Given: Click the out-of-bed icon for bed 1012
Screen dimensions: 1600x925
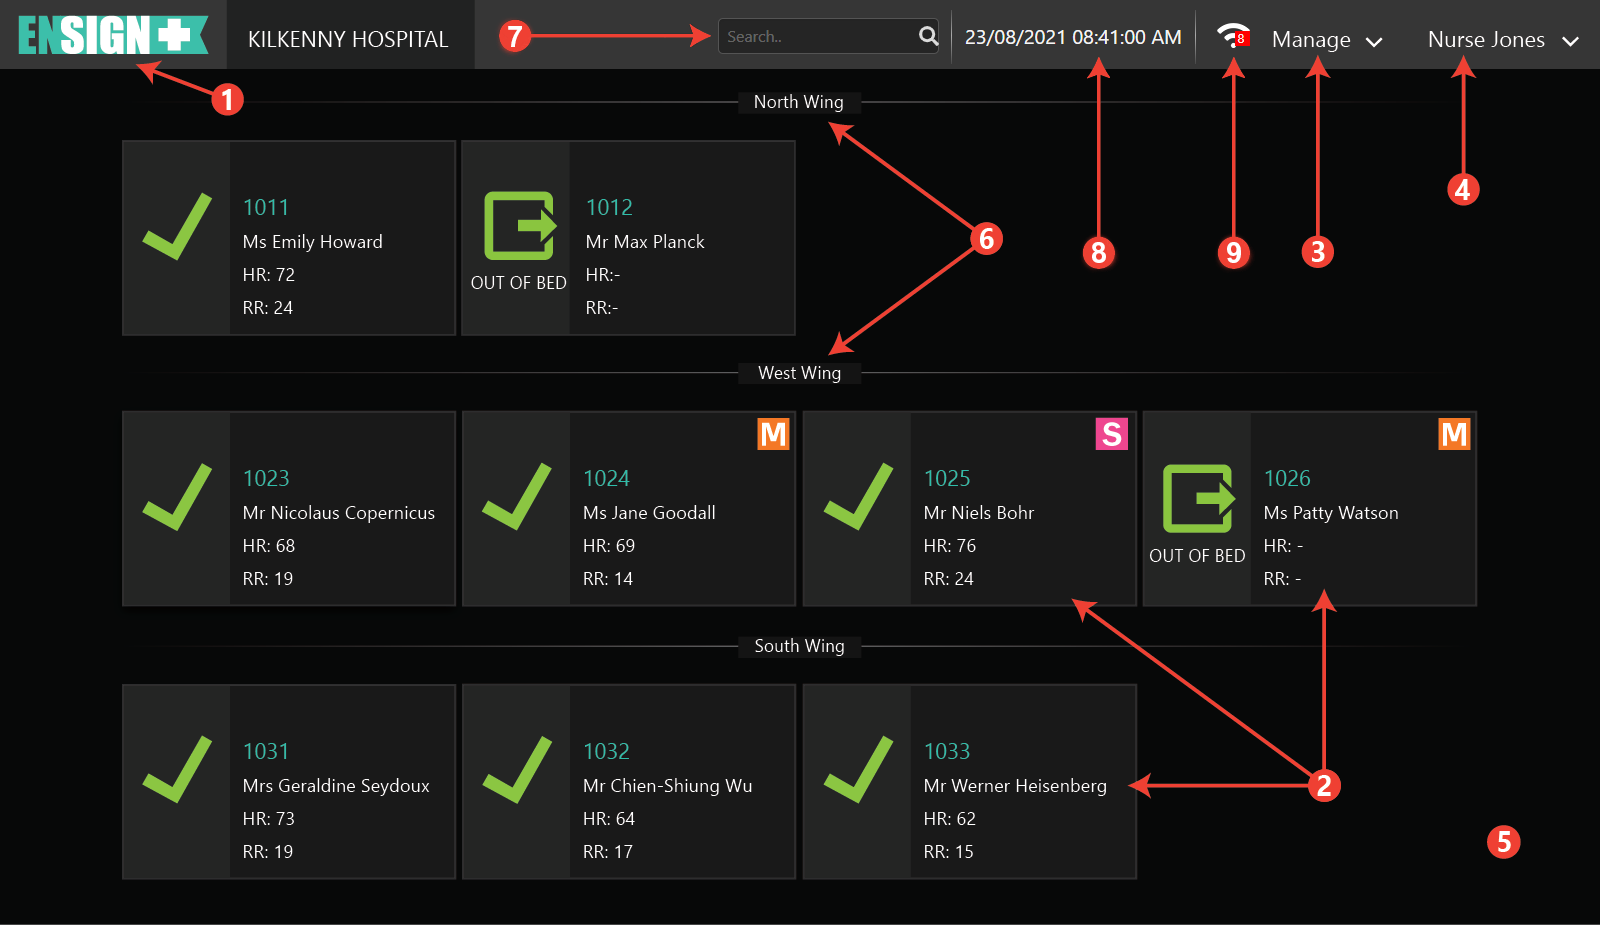Looking at the screenshot, I should coord(519,226).
